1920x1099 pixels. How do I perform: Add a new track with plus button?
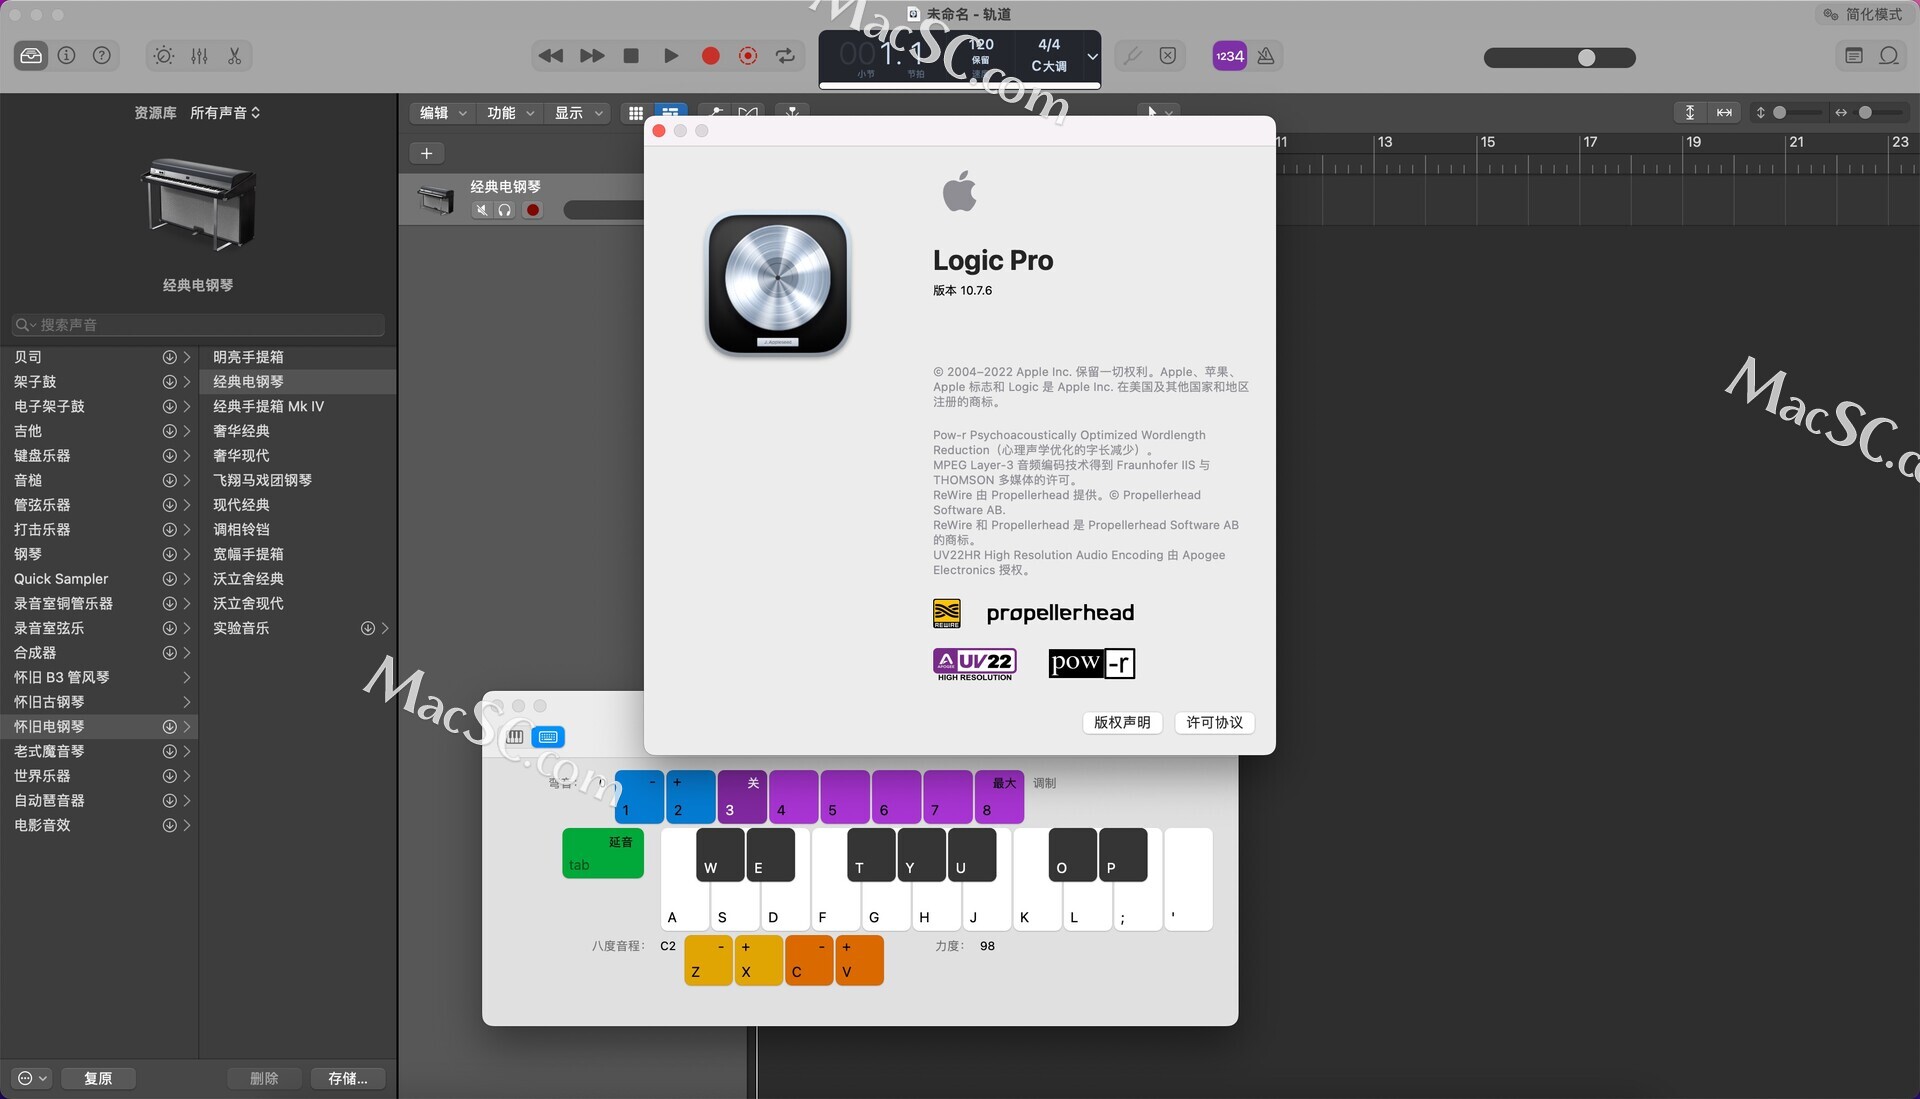point(426,153)
